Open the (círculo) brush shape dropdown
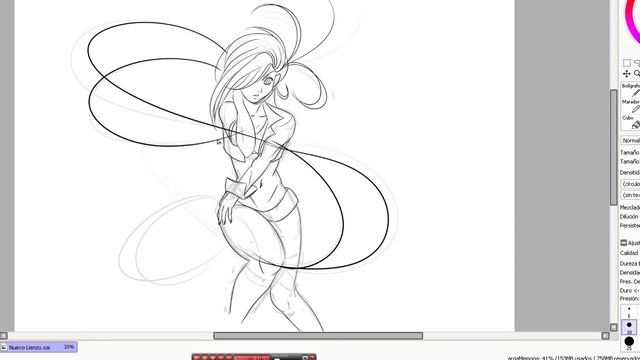Image resolution: width=640 pixels, height=360 pixels. click(x=631, y=184)
